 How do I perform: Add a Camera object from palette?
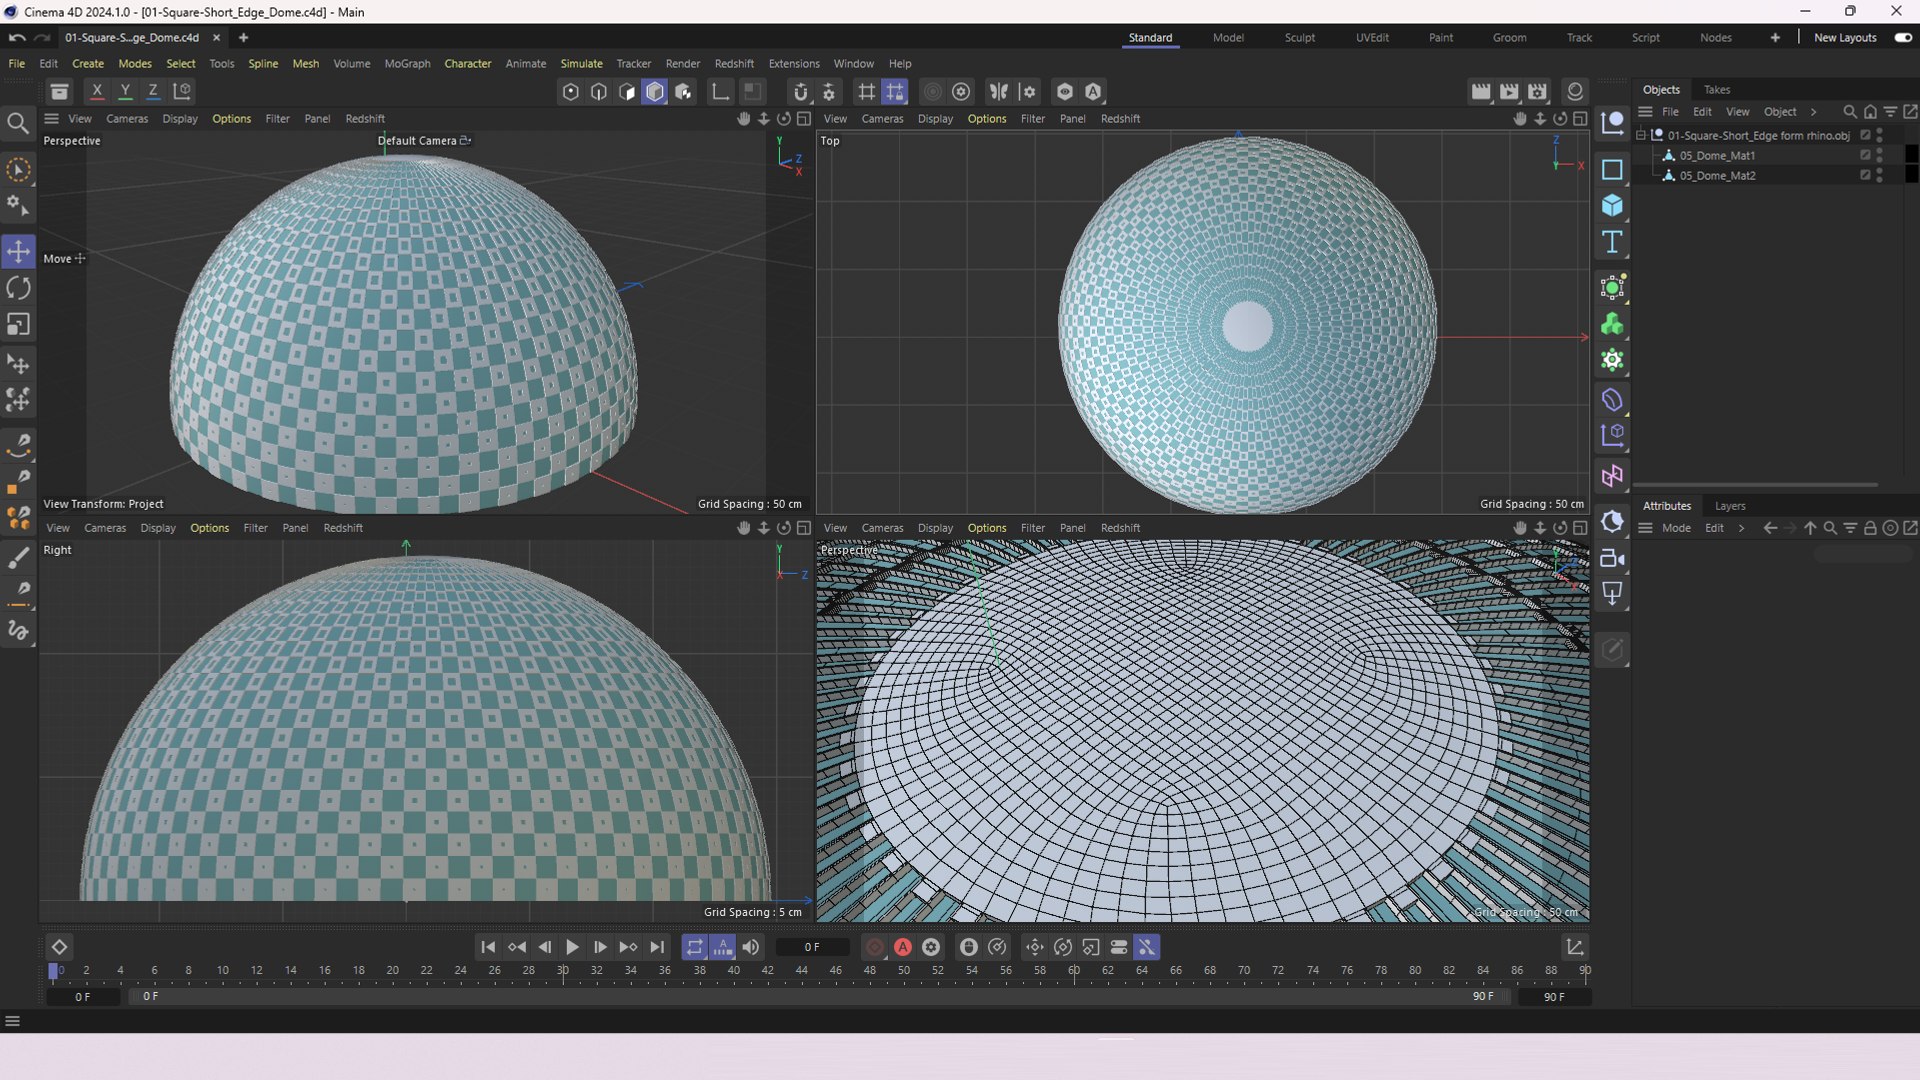[x=1612, y=558]
